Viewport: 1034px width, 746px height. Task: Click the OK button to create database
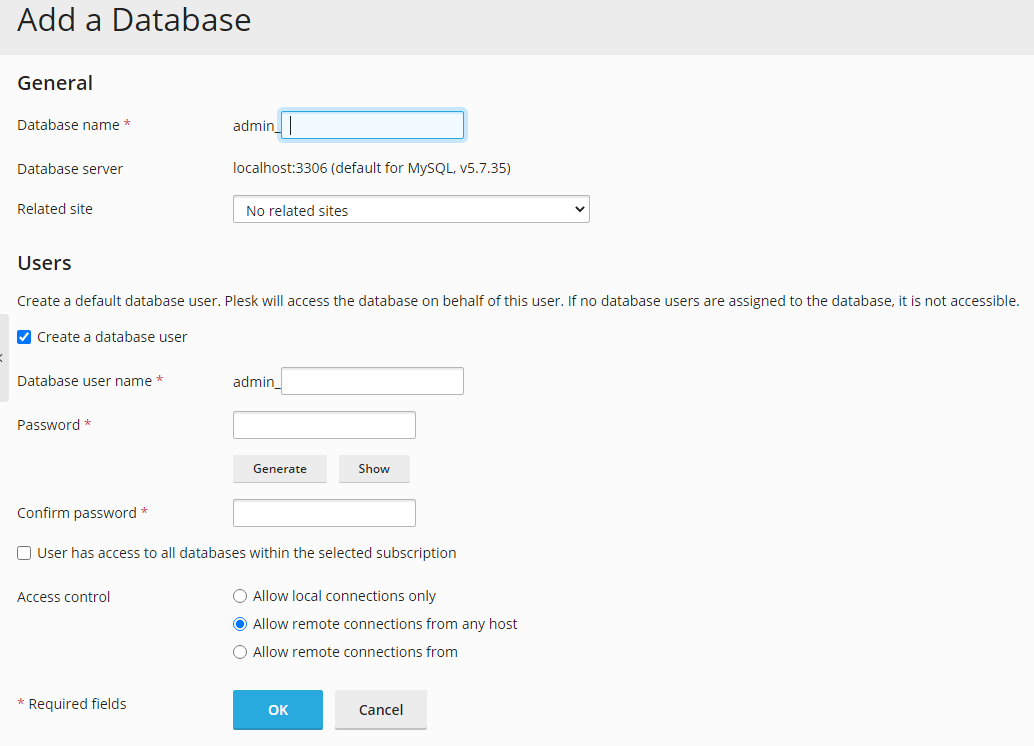[x=277, y=710]
